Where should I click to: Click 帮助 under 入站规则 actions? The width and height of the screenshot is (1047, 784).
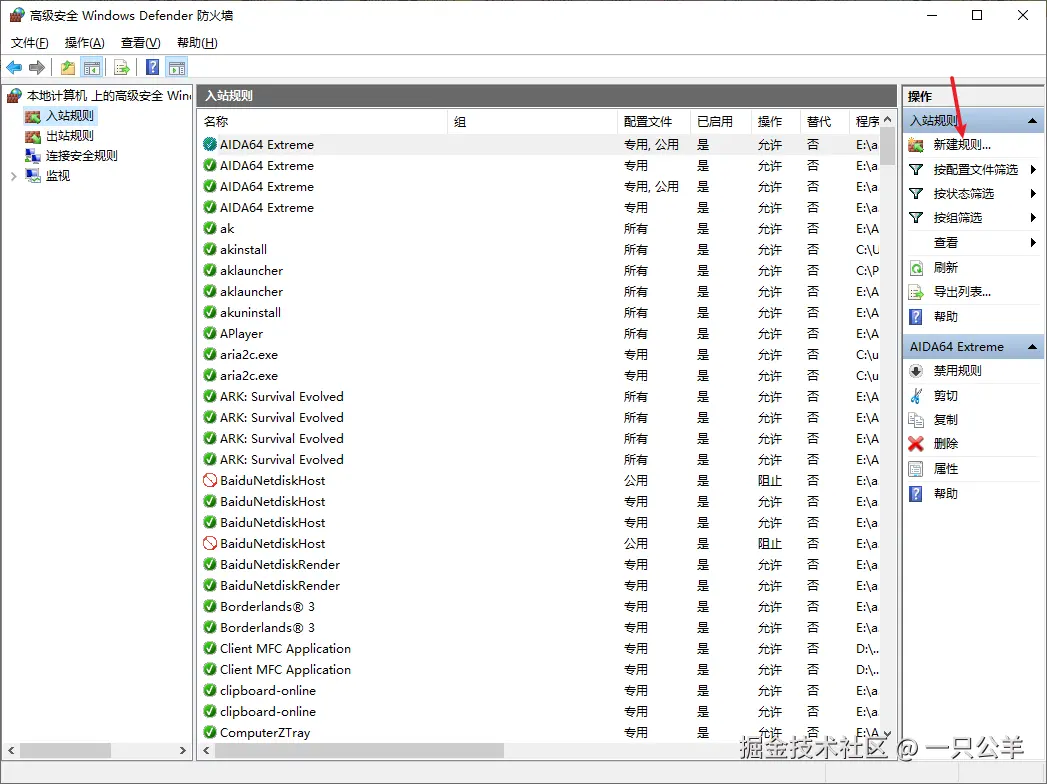coord(946,317)
